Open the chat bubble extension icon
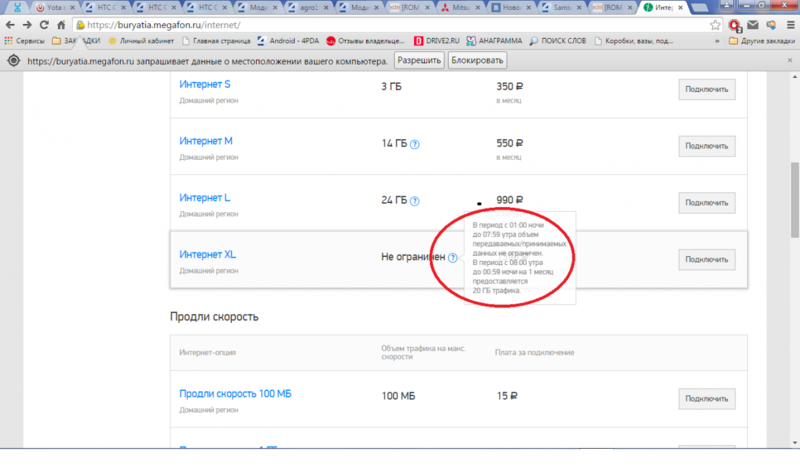This screenshot has width=800, height=468. [771, 24]
